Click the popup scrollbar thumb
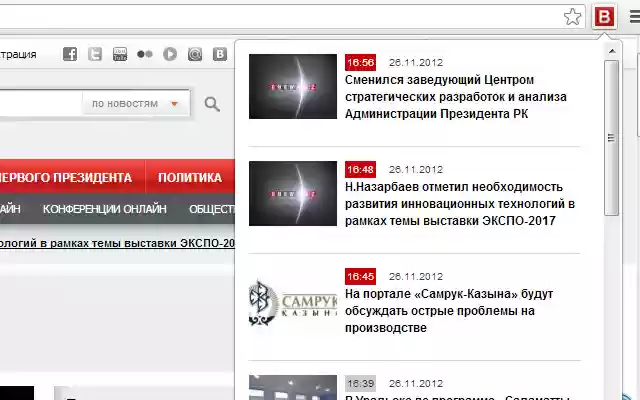 611,138
